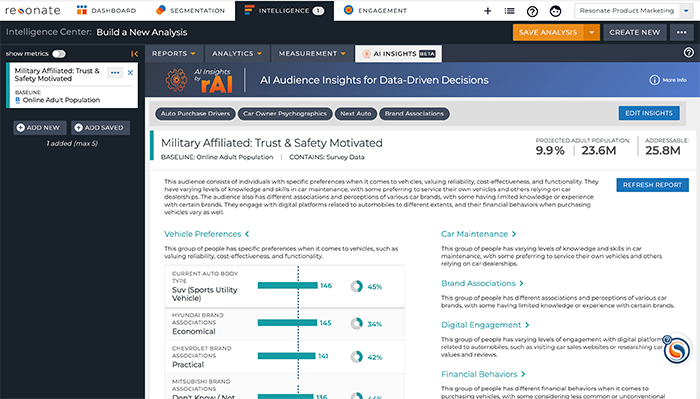
Task: Click Refresh Report button
Action: pos(652,185)
